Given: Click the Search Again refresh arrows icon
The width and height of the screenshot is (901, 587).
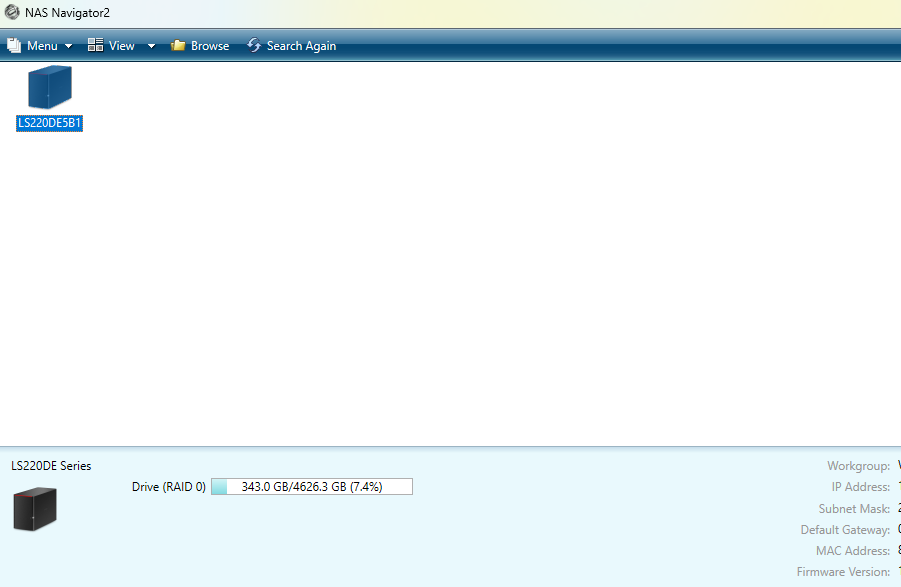Looking at the screenshot, I should [x=254, y=45].
